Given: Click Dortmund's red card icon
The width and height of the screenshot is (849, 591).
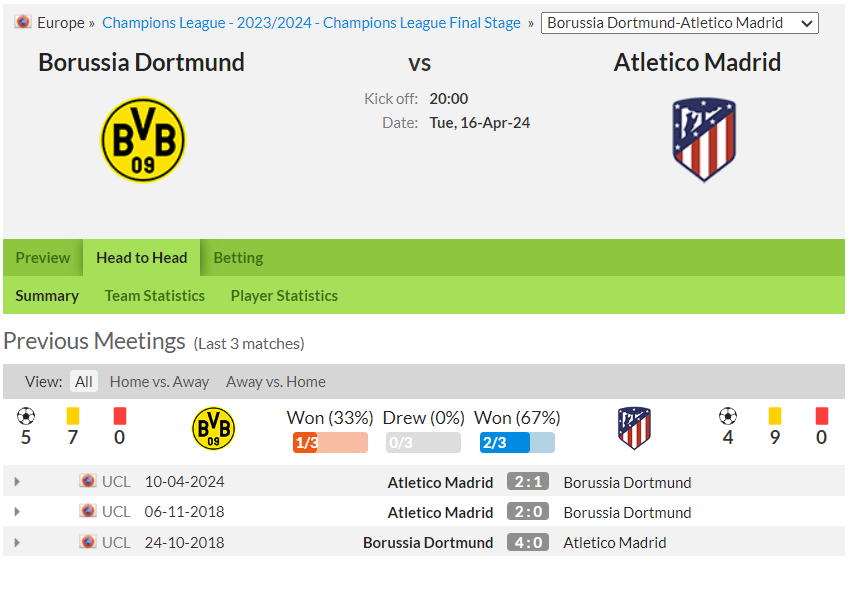Looking at the screenshot, I should (120, 416).
